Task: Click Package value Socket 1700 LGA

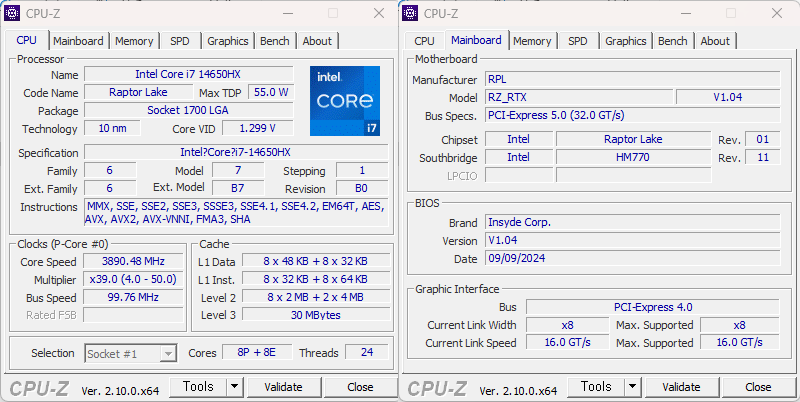Action: click(x=189, y=110)
